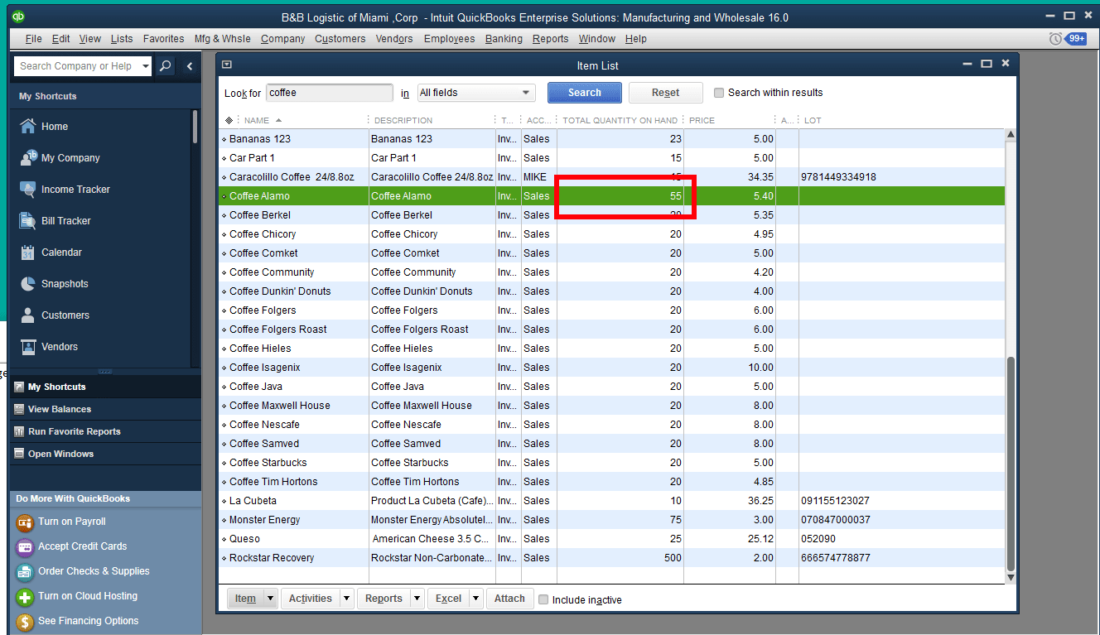Click the Item List vertical scrollbar
Viewport: 1100px width, 635px height.
pos(1010,460)
